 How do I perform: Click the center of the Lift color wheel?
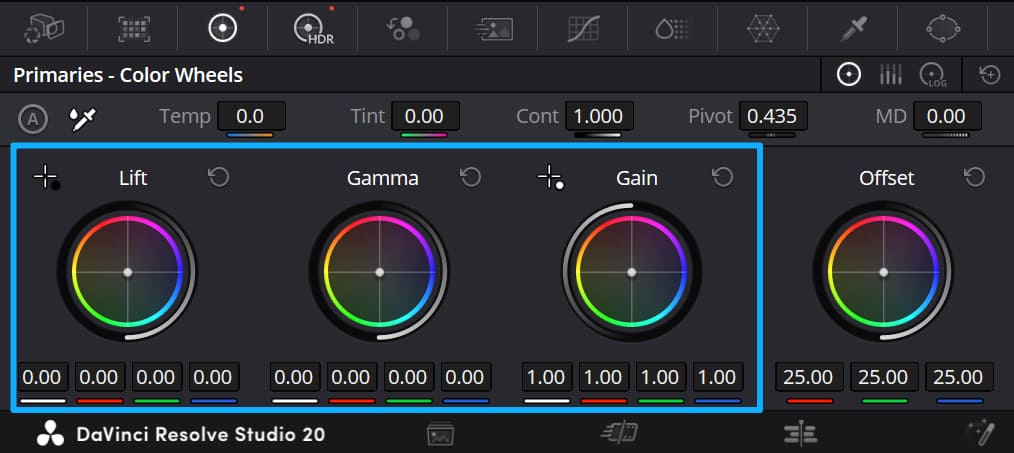[x=127, y=272]
